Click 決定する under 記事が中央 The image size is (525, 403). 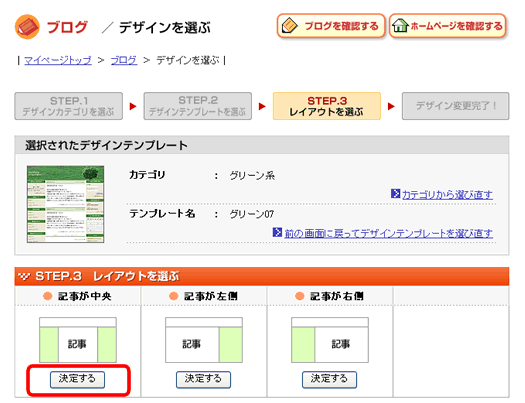click(77, 380)
